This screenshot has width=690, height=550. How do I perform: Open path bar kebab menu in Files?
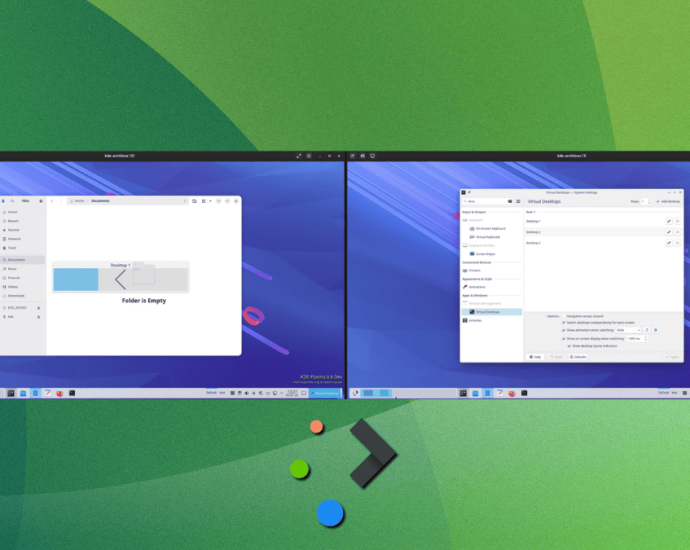point(184,201)
